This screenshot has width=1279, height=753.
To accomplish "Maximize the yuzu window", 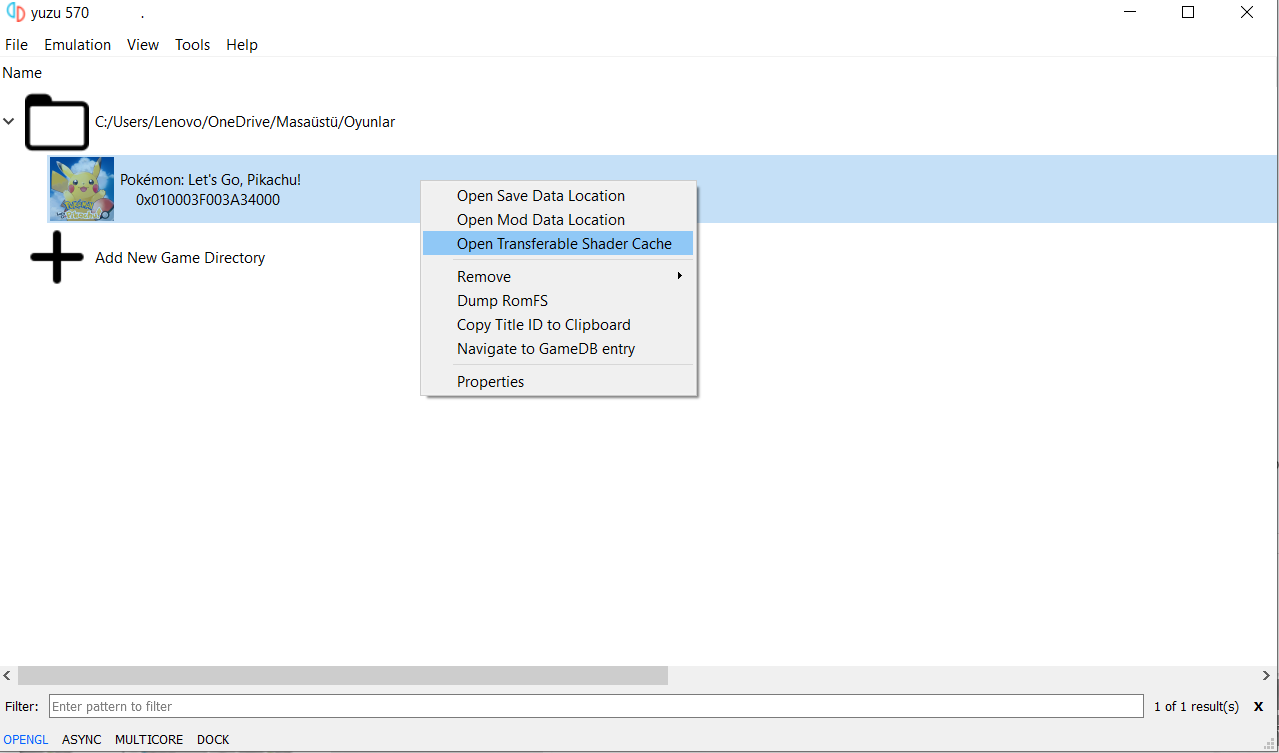I will click(1188, 13).
